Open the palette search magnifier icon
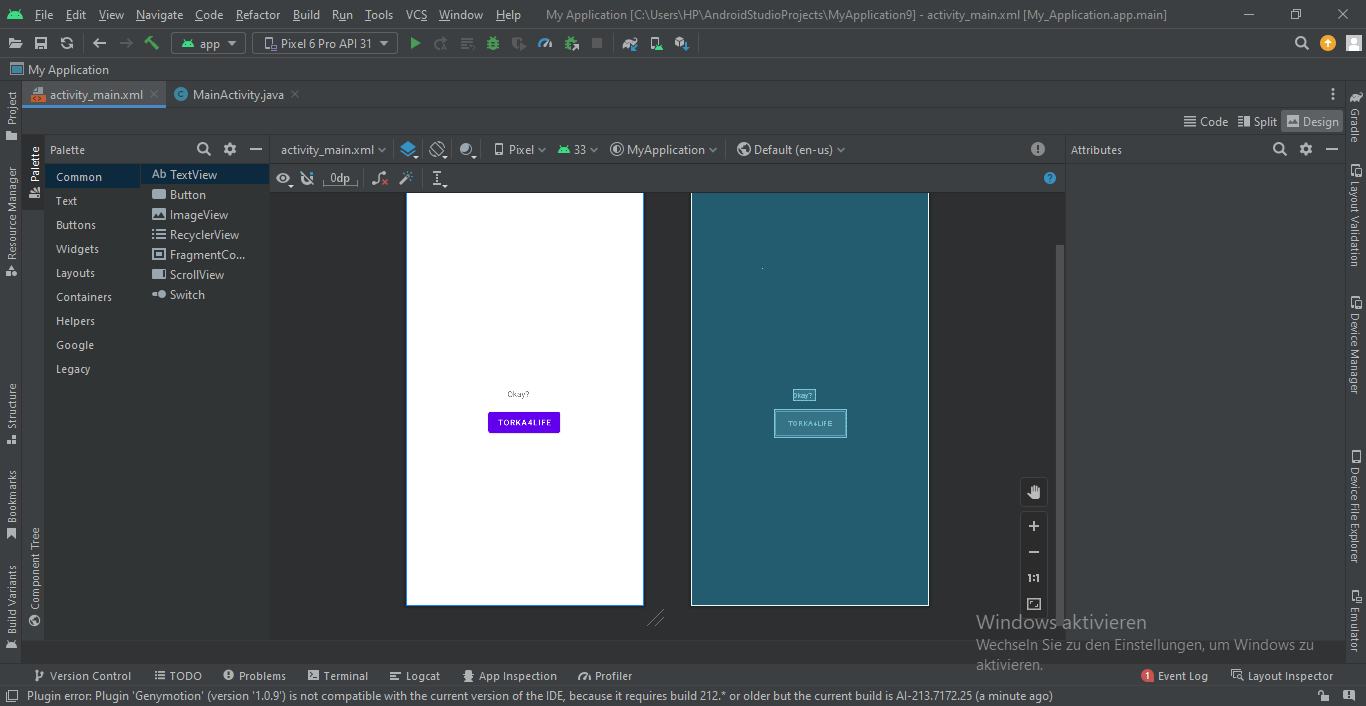This screenshot has height=706, width=1366. click(x=204, y=149)
